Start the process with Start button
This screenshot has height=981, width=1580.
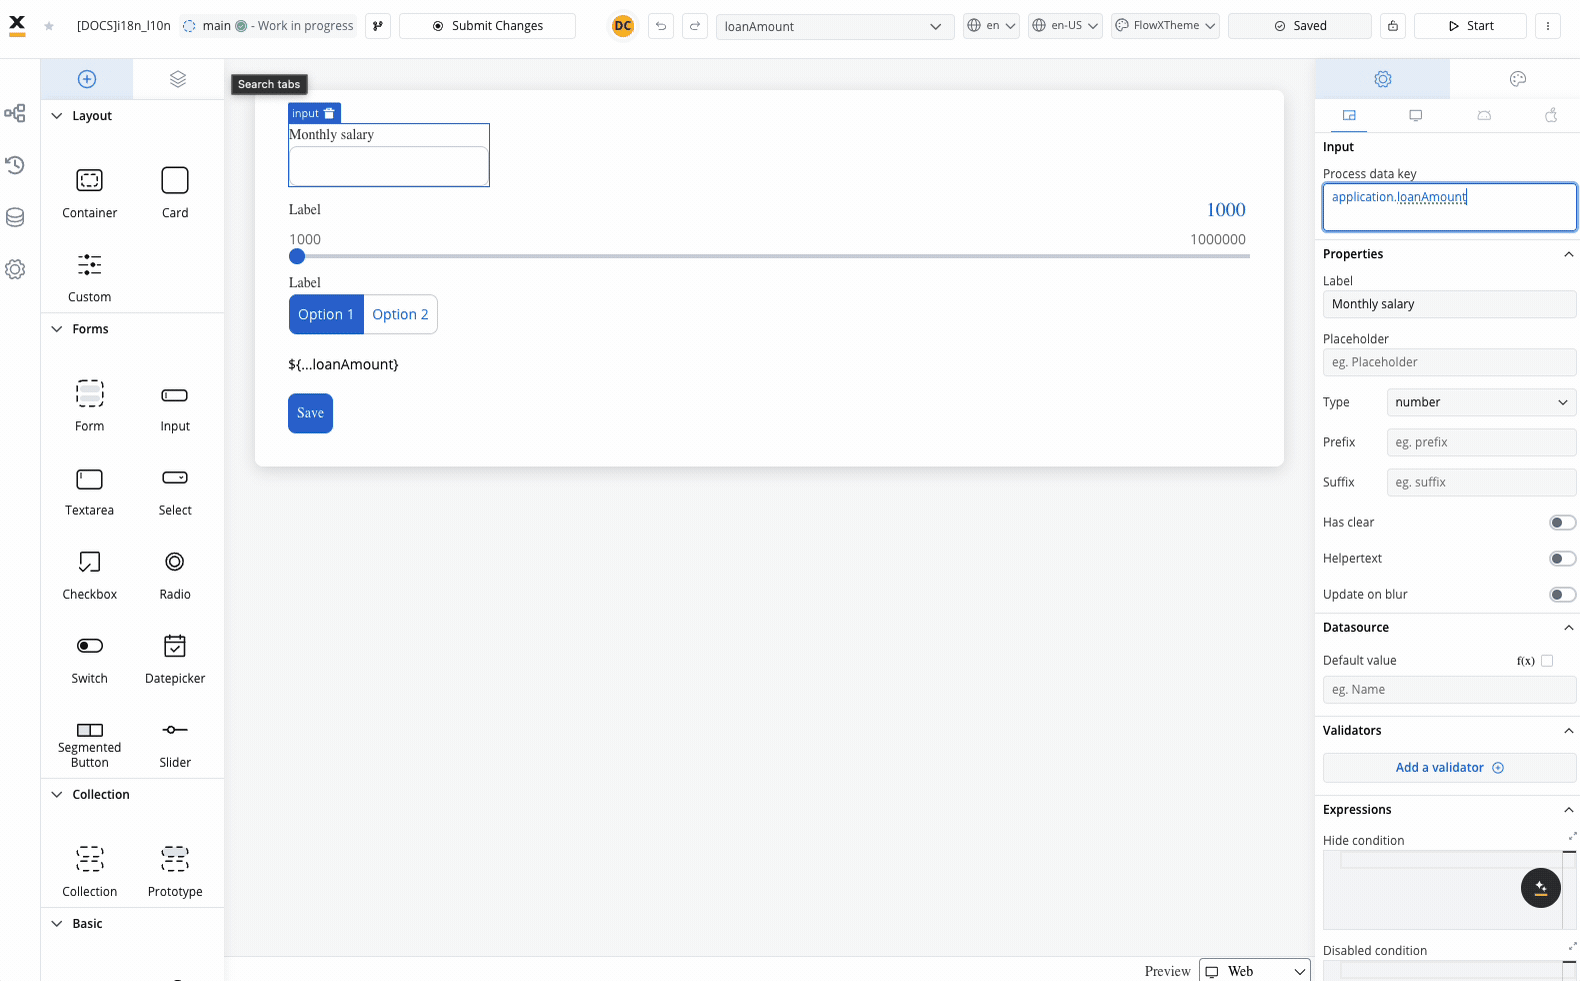[1470, 26]
